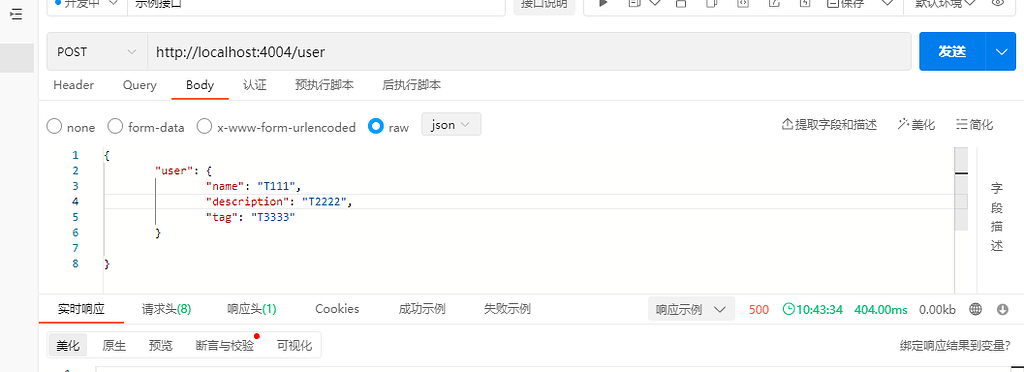The image size is (1024, 372).
Task: Click the request URL input field
Action: 529,52
